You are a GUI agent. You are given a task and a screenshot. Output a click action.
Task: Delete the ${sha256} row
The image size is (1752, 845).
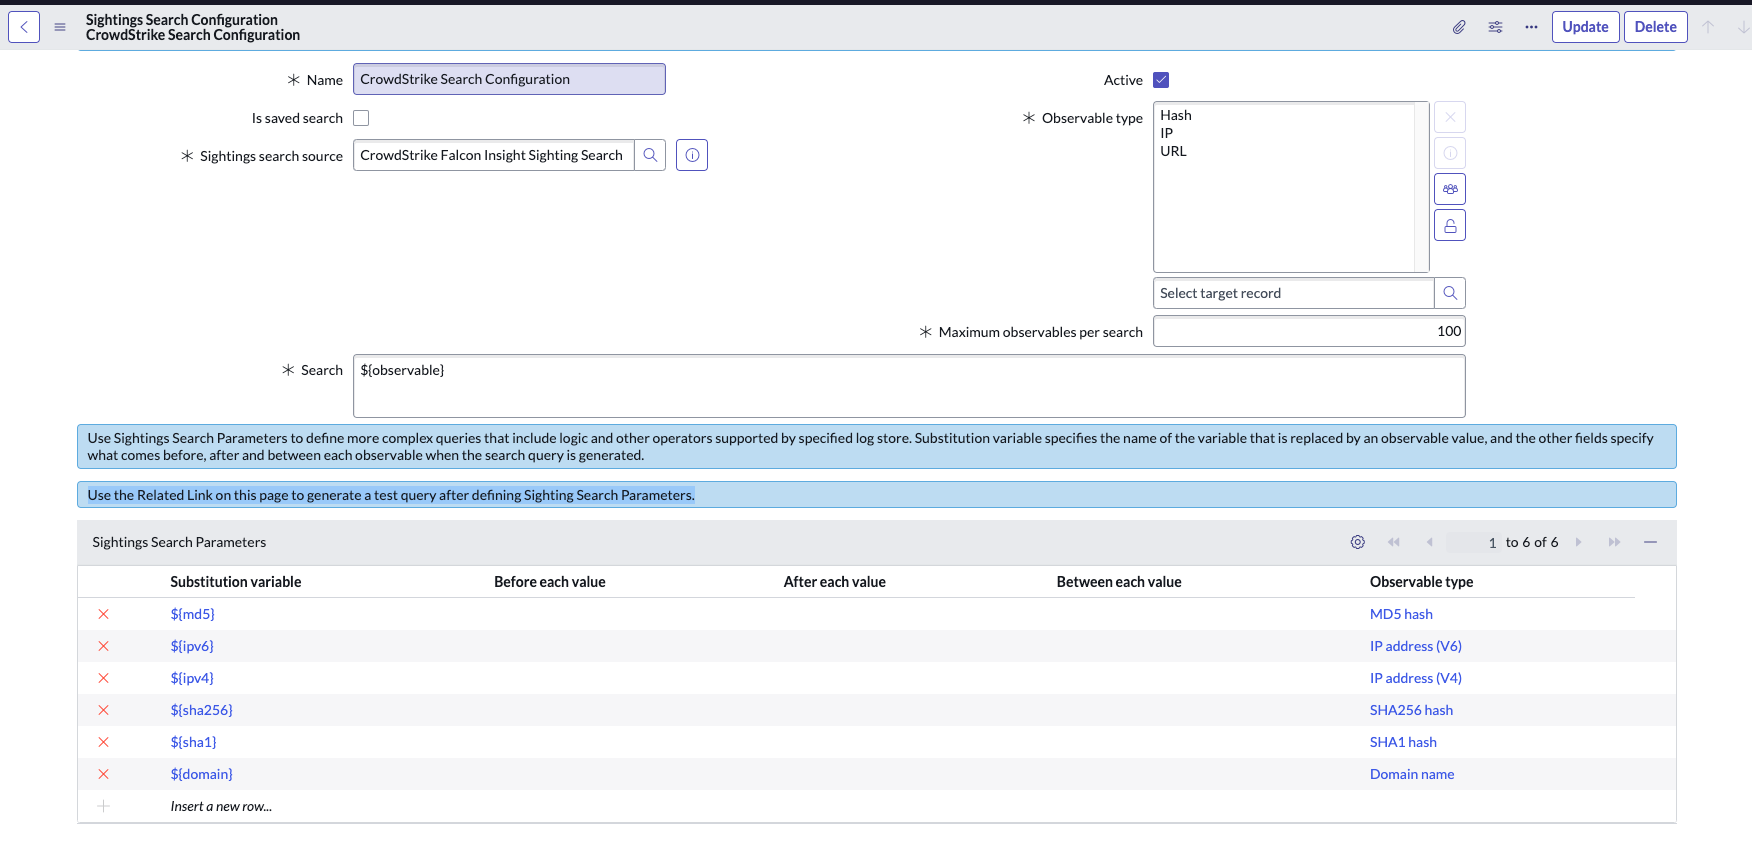click(103, 710)
